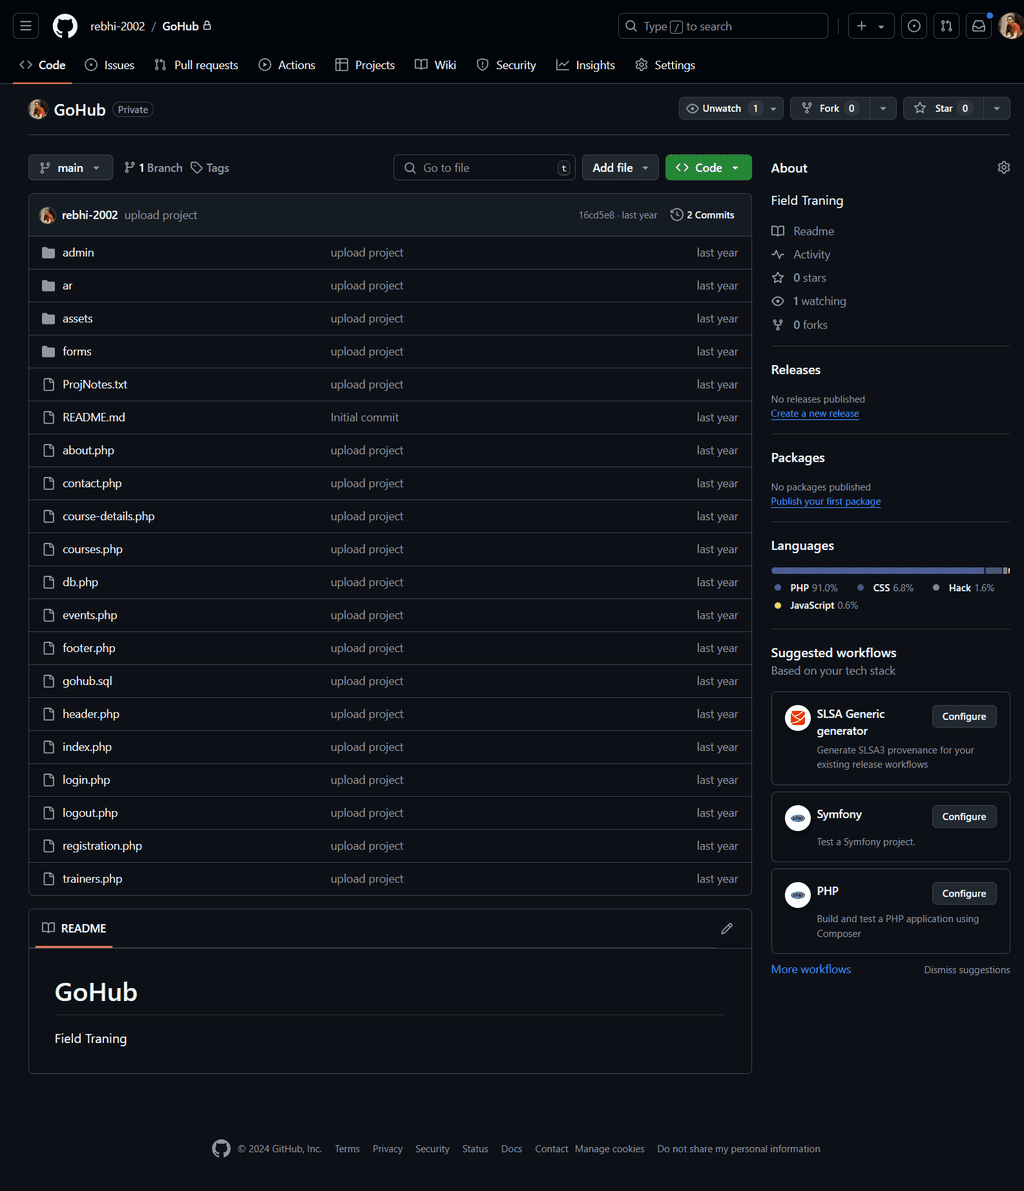This screenshot has width=1024, height=1191.
Task: Configure the Symfony workflow
Action: coord(964,817)
